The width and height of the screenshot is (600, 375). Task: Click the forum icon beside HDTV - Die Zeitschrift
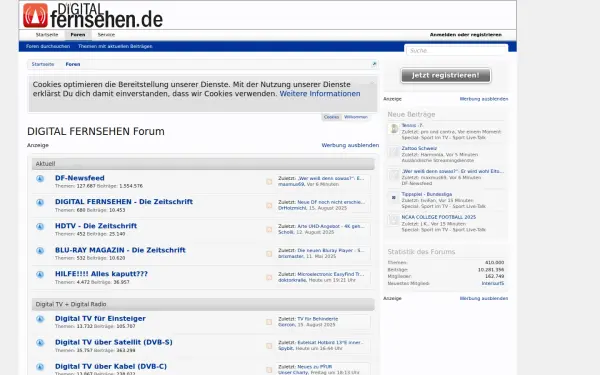tap(40, 227)
